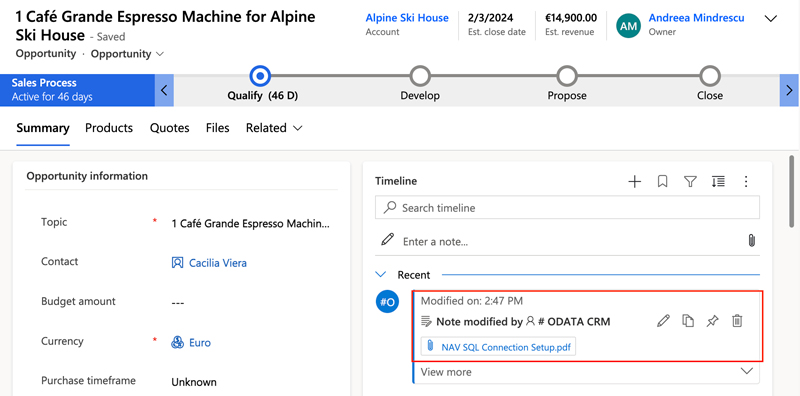Open the Cacilia Viera contact link
The width and height of the screenshot is (800, 396).
pos(218,263)
